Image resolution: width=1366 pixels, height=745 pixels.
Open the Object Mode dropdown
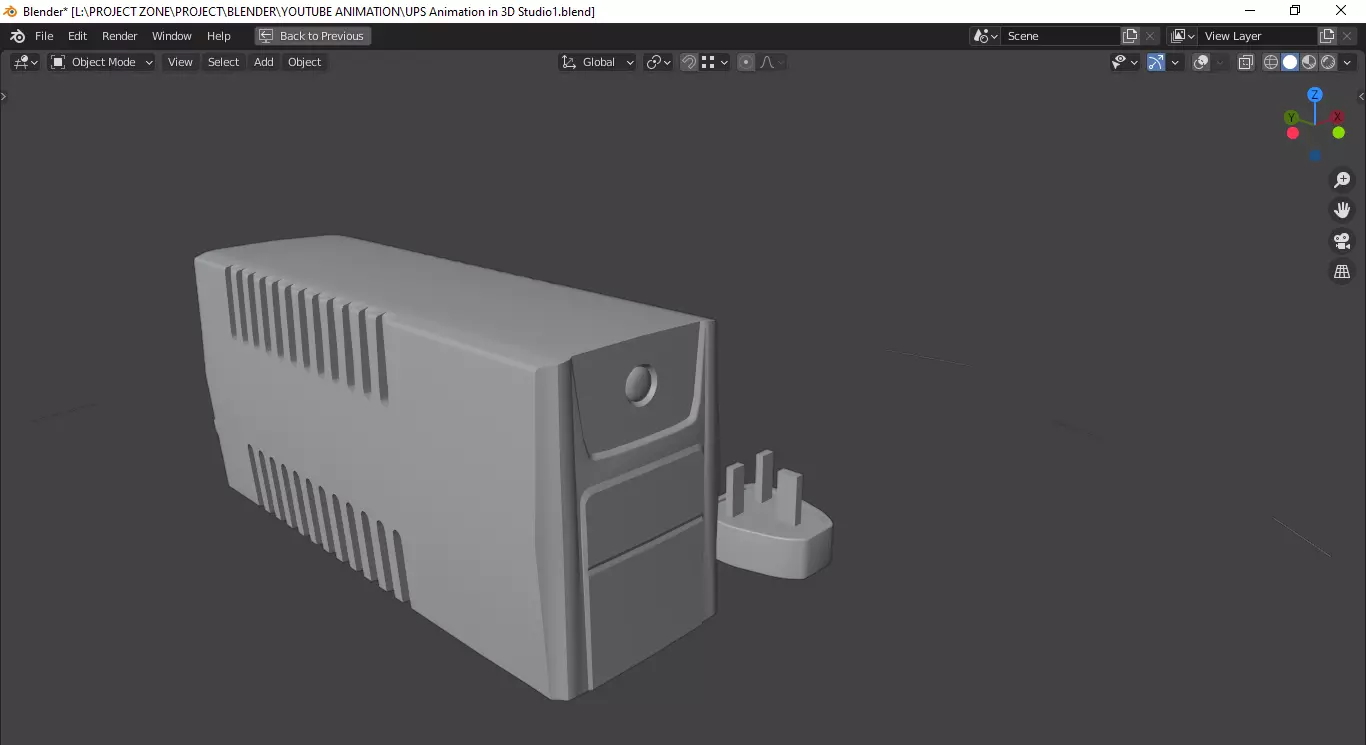point(102,62)
